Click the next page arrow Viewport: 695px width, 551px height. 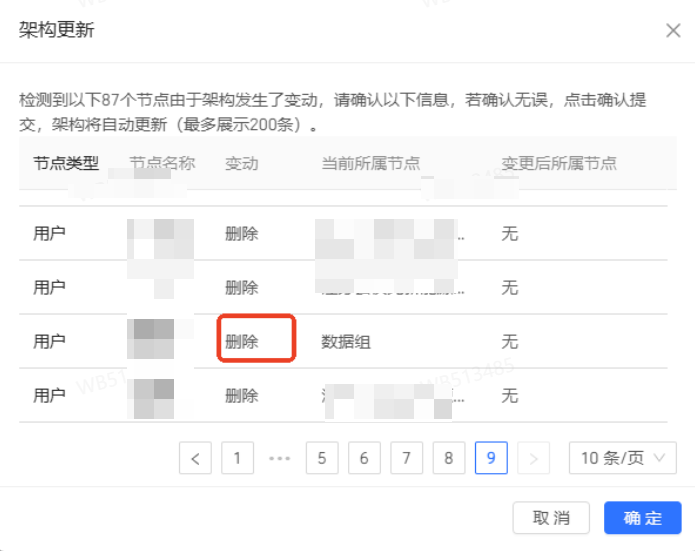[x=533, y=459]
